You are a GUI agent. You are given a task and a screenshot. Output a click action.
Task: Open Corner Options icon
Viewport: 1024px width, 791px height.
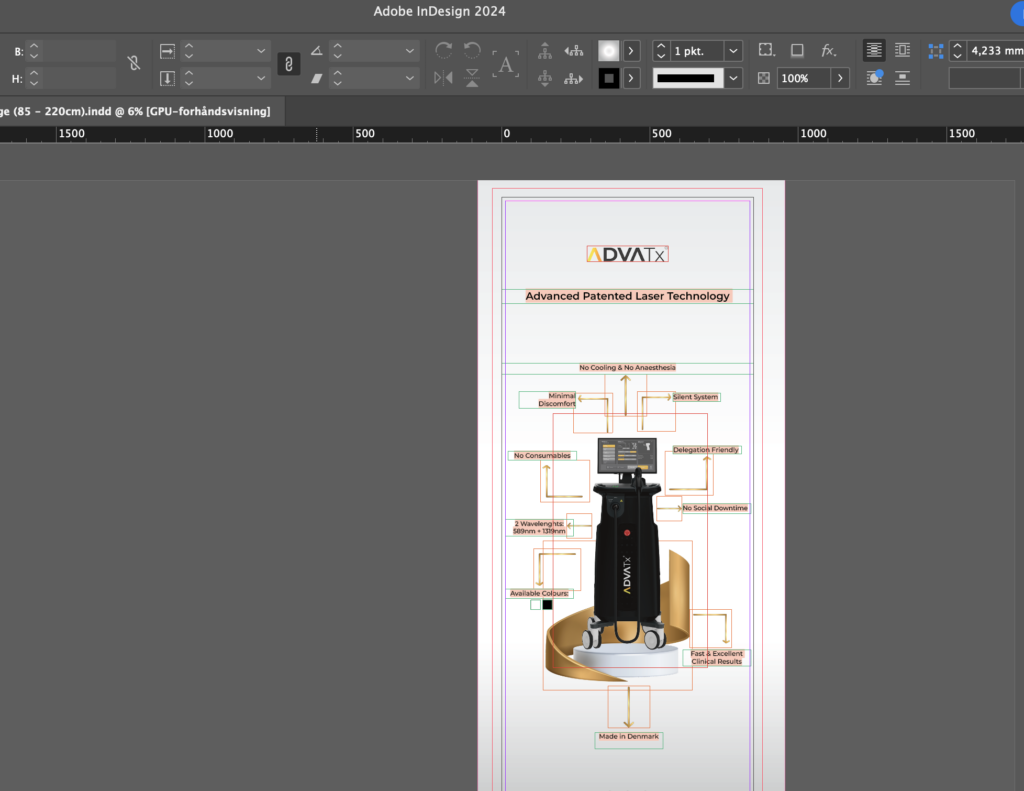(x=767, y=50)
